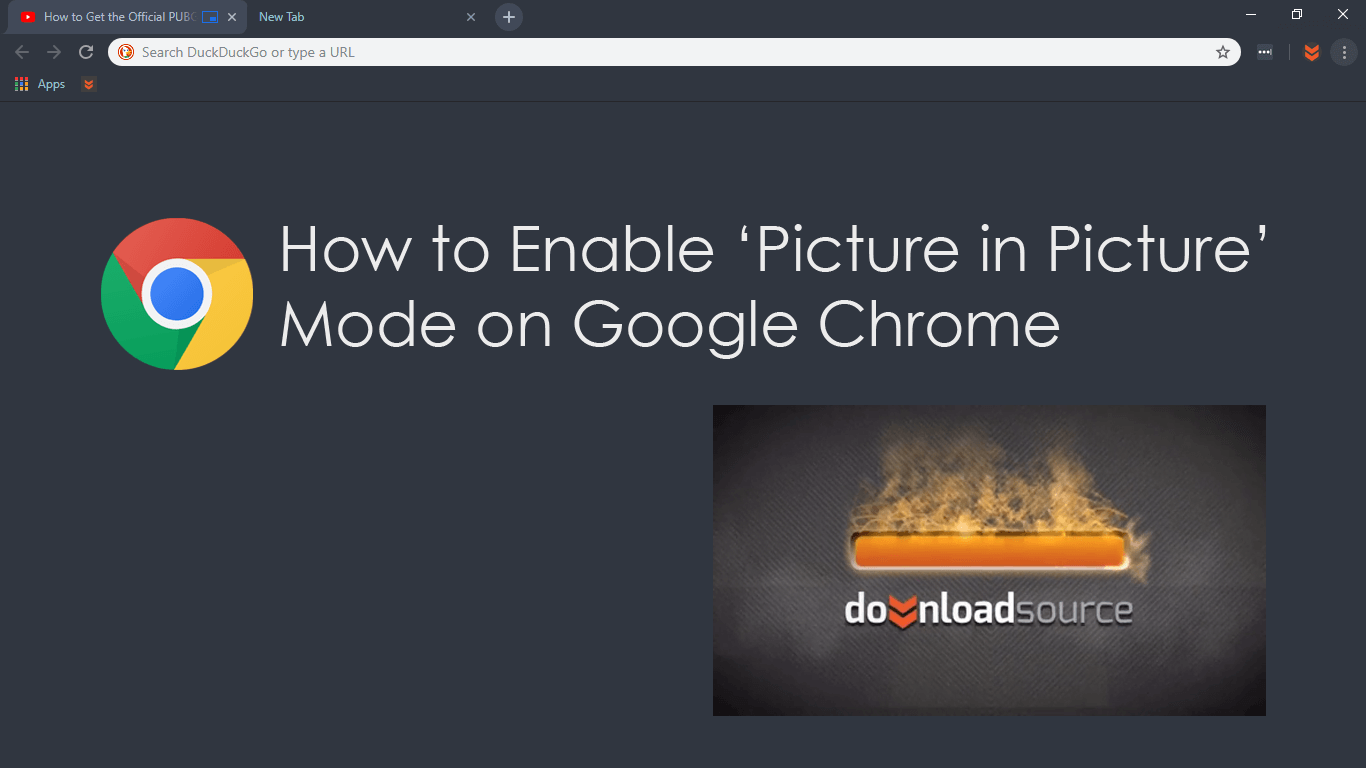This screenshot has width=1366, height=768.
Task: Switch to the 'How to Get the Official PUBG' tab
Action: 127,17
